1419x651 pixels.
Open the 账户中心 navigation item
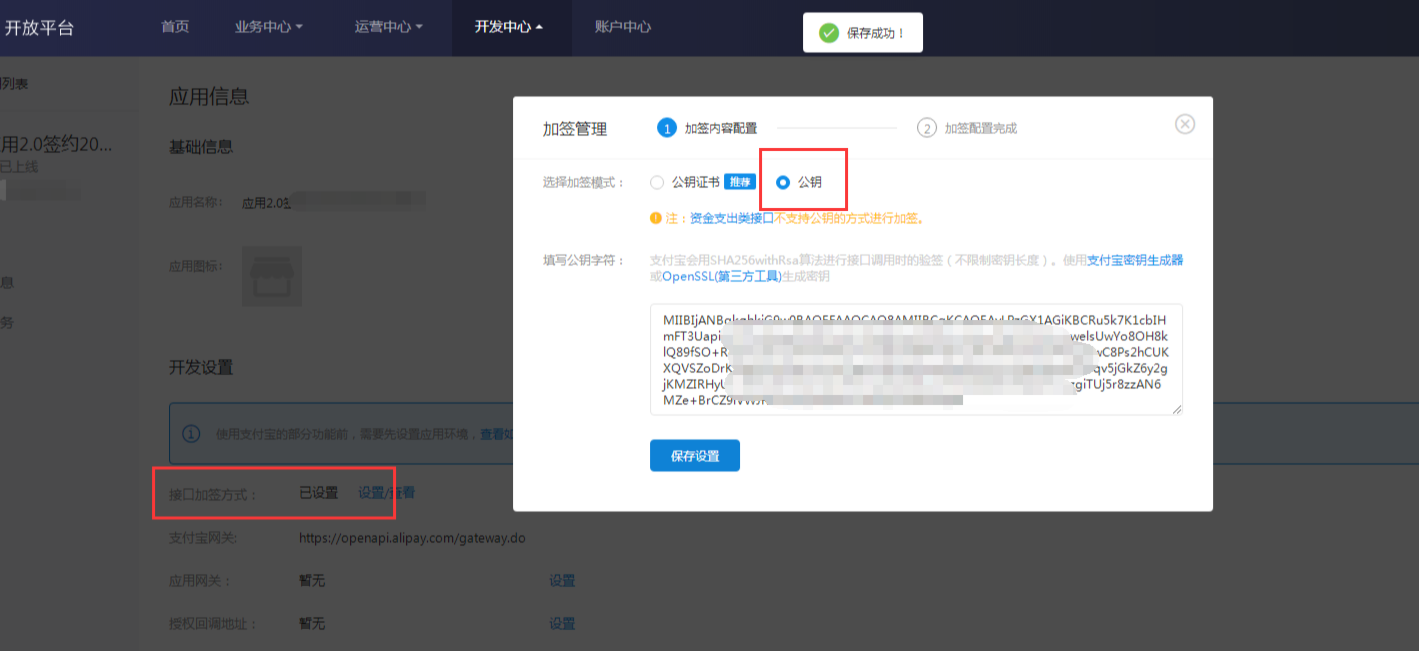pos(622,27)
